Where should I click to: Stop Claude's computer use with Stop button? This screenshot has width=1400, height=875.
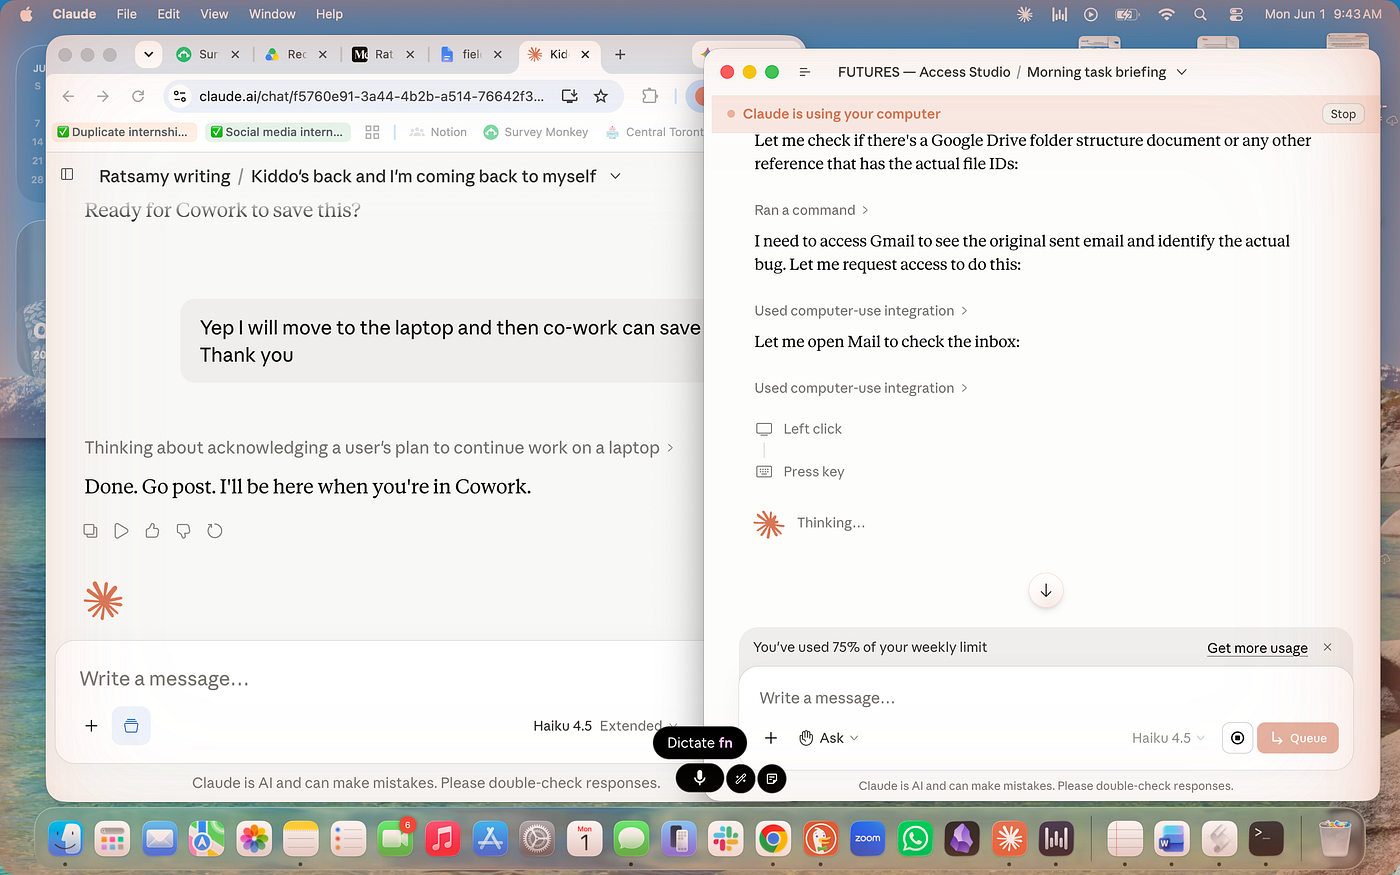click(x=1343, y=114)
